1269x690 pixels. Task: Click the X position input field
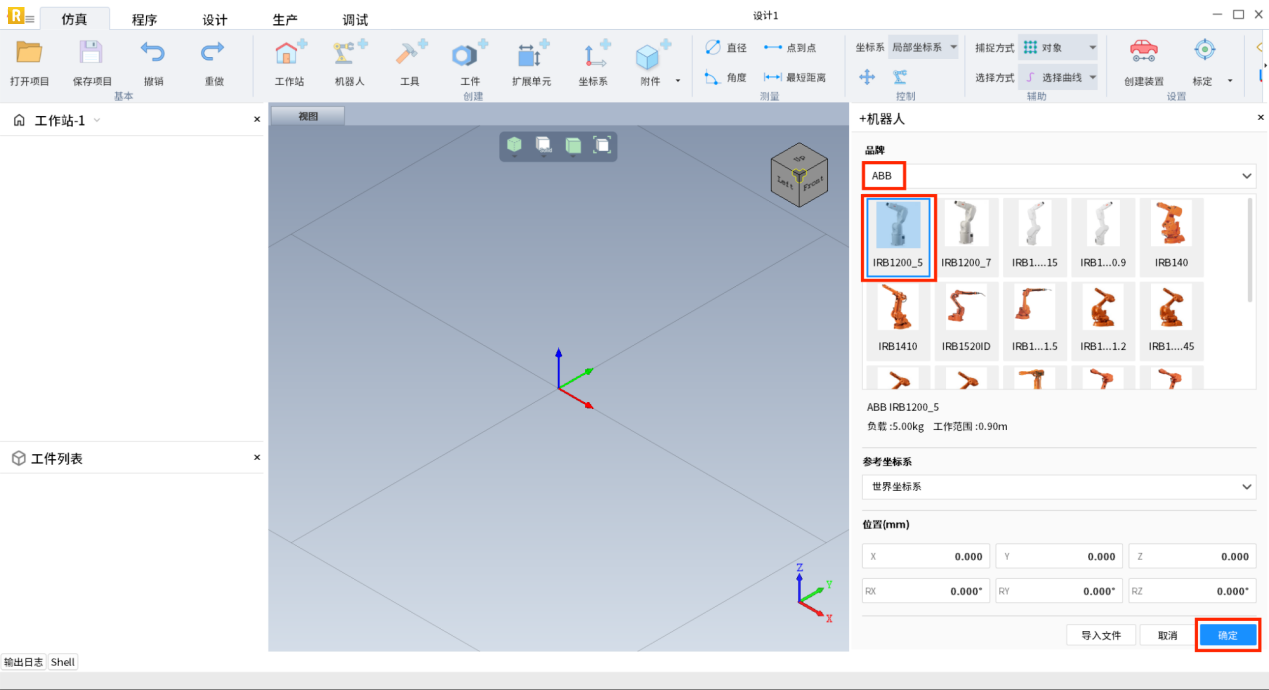coord(926,557)
